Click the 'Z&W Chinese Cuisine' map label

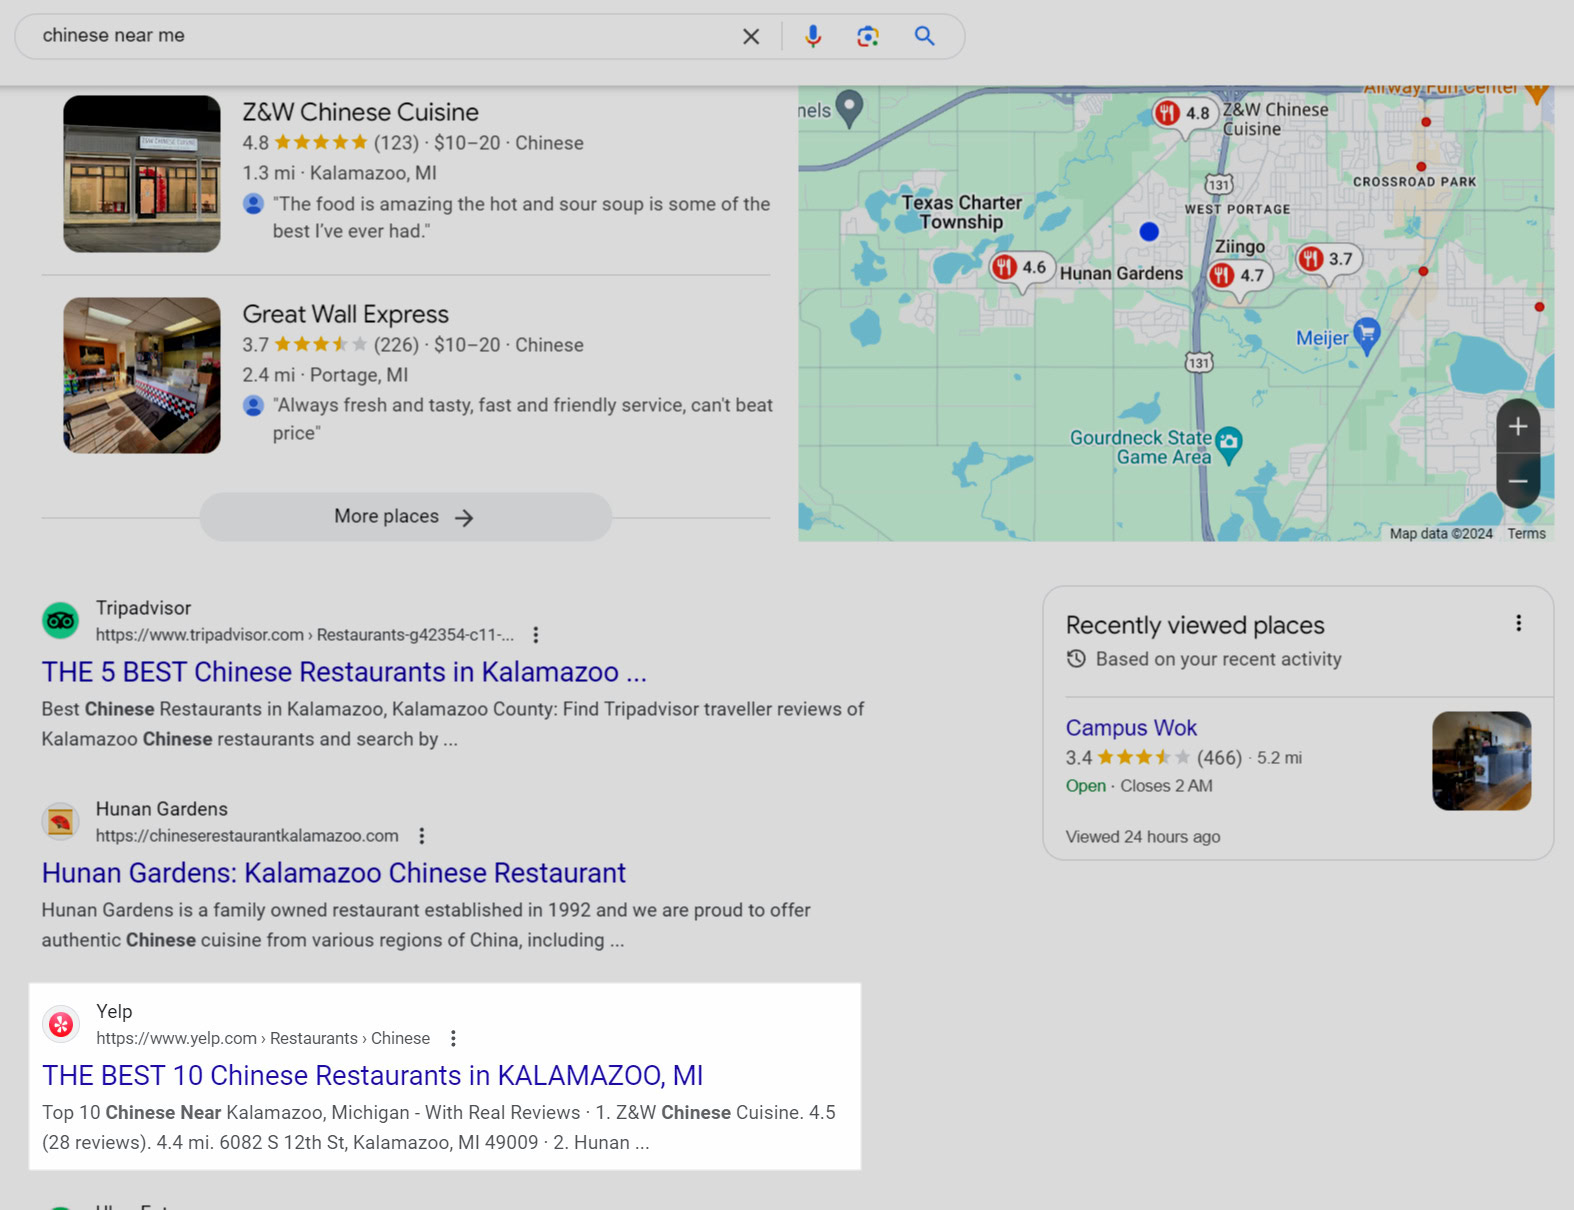point(1274,119)
